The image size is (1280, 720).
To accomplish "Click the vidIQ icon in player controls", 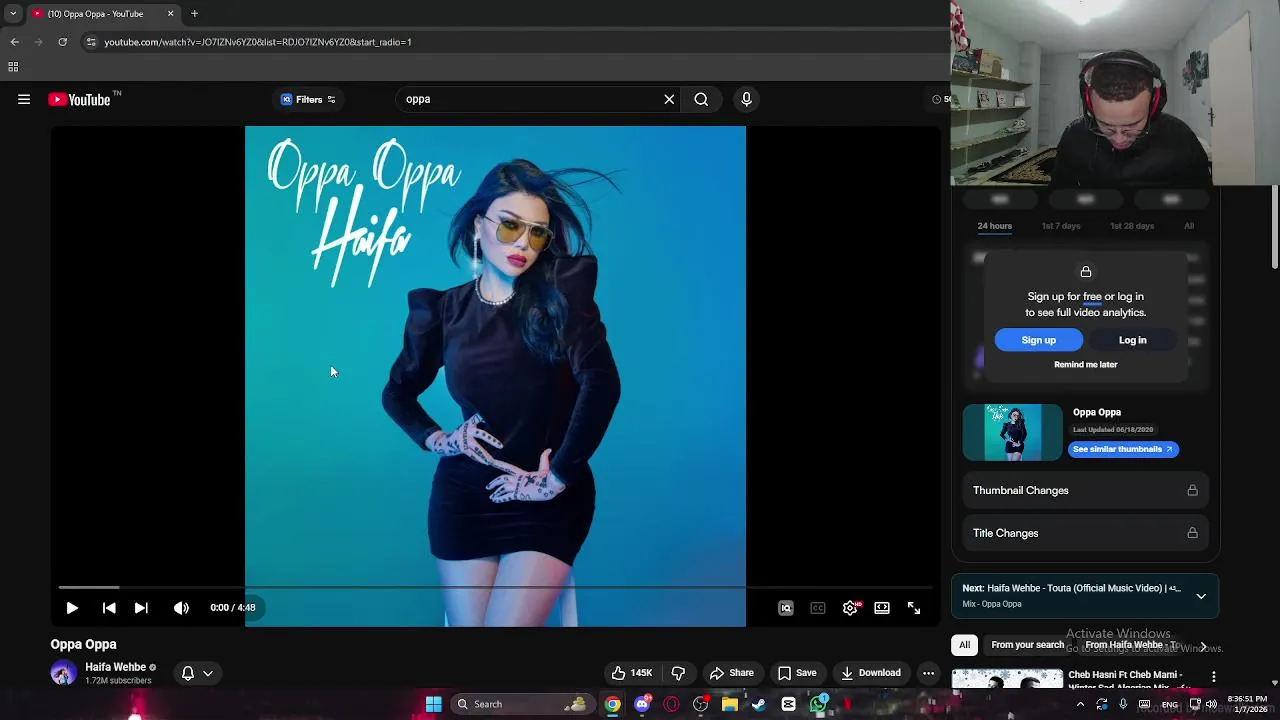I will pos(786,608).
